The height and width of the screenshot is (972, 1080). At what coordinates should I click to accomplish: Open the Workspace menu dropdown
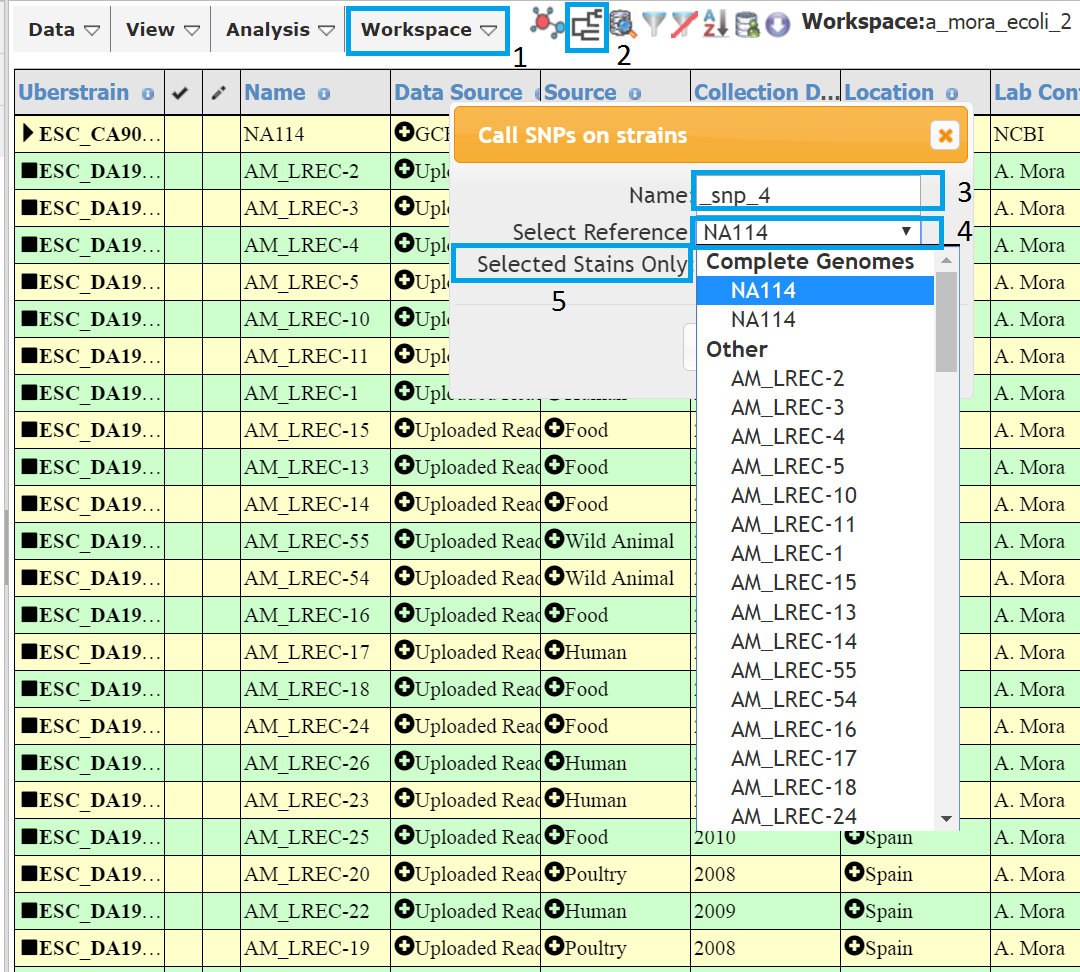coord(428,30)
